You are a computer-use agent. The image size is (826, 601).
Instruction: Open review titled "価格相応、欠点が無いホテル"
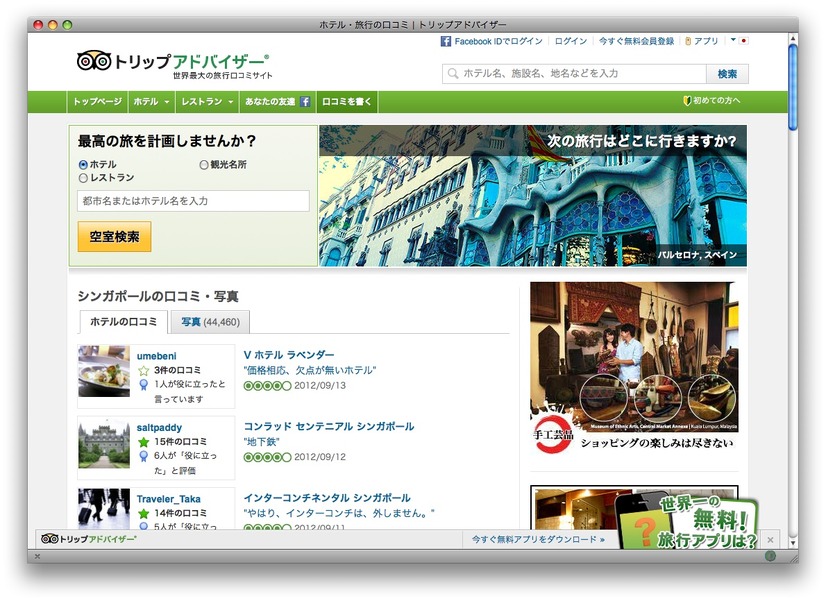(x=310, y=371)
